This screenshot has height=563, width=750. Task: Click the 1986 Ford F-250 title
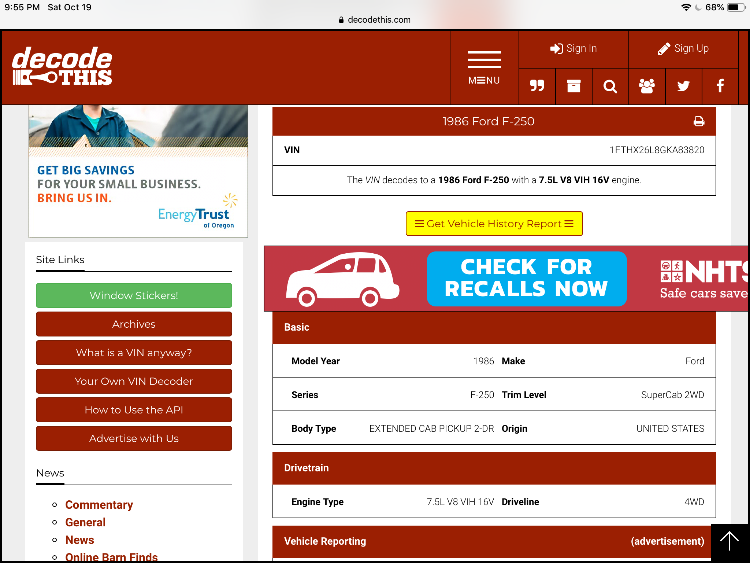coord(488,121)
